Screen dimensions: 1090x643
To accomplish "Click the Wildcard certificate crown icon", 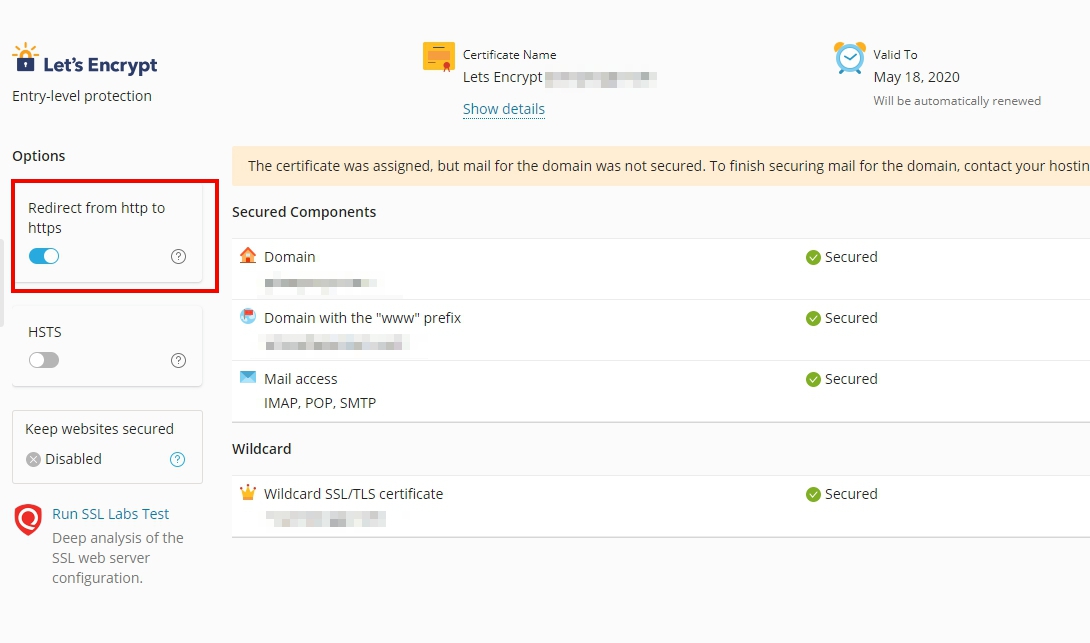I will 248,493.
